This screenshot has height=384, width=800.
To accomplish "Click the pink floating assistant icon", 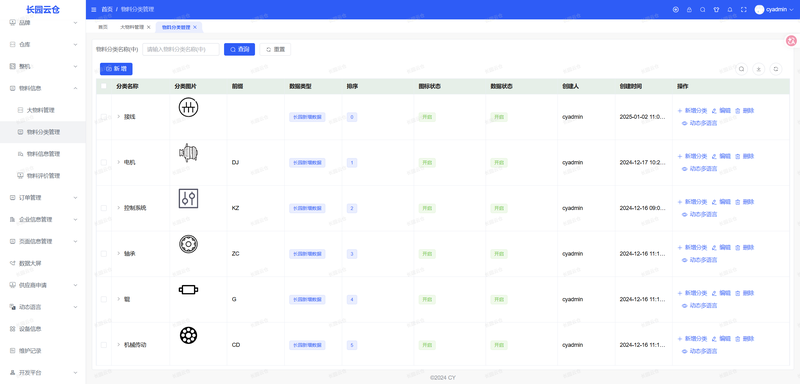I will click(791, 41).
